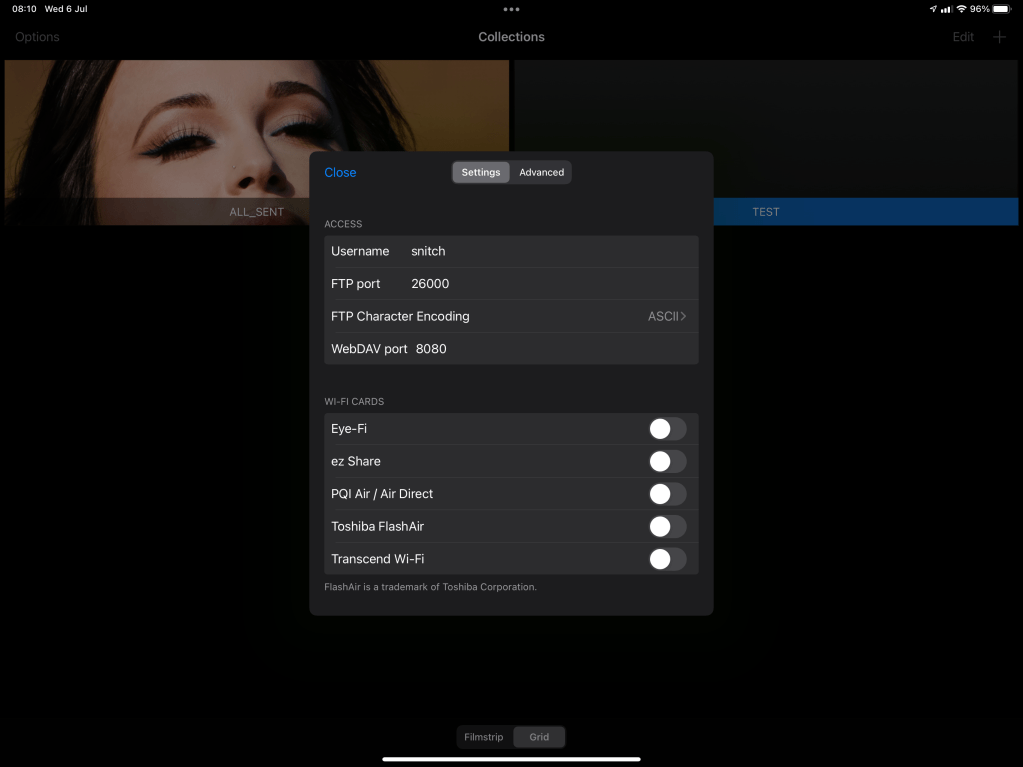Viewport: 1023px width, 767px height.
Task: Enable Toshiba FlashAir toggle
Action: click(667, 526)
